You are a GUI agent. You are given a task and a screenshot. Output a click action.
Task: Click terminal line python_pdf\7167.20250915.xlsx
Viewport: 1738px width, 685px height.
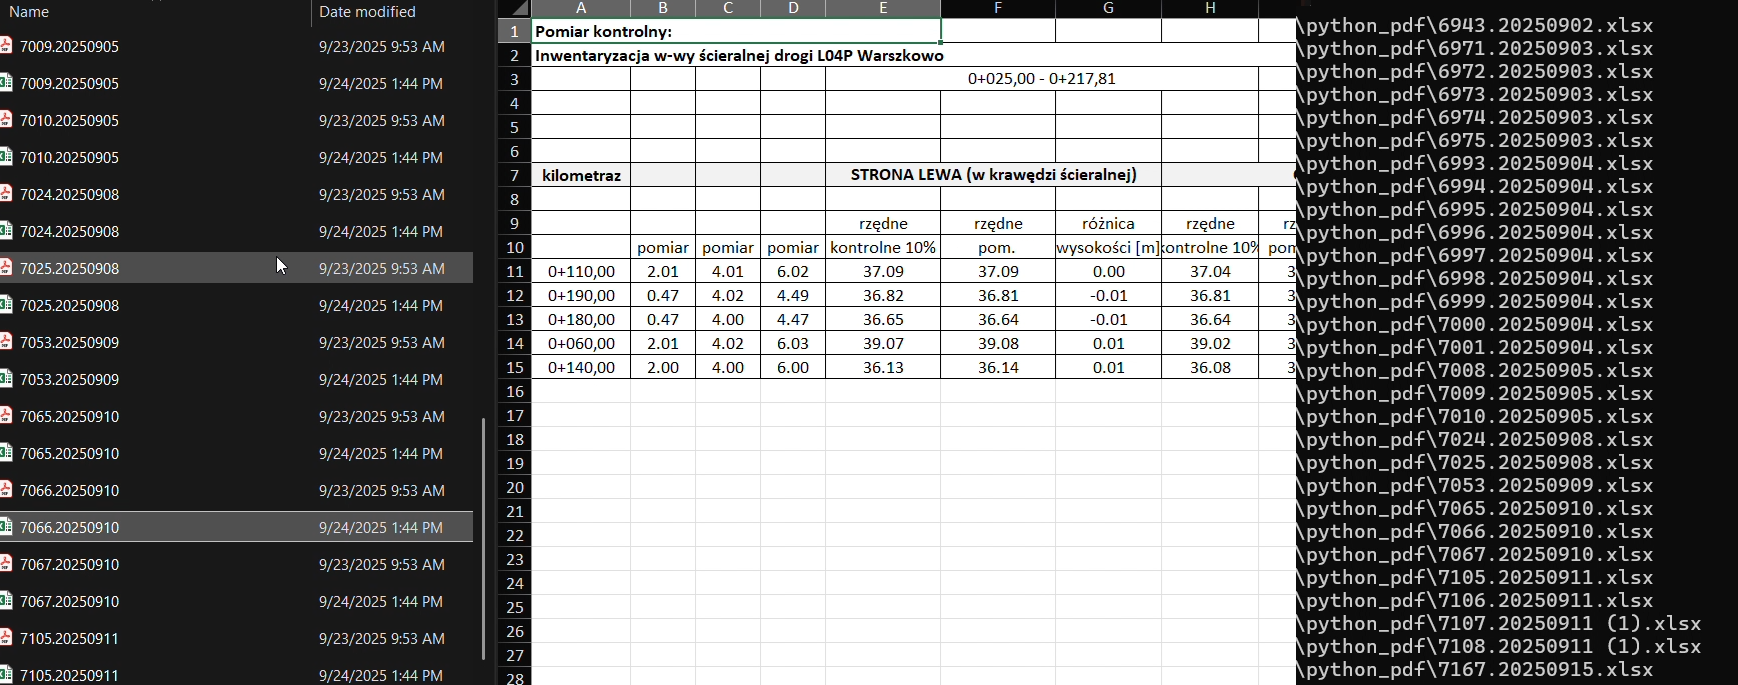click(1475, 670)
